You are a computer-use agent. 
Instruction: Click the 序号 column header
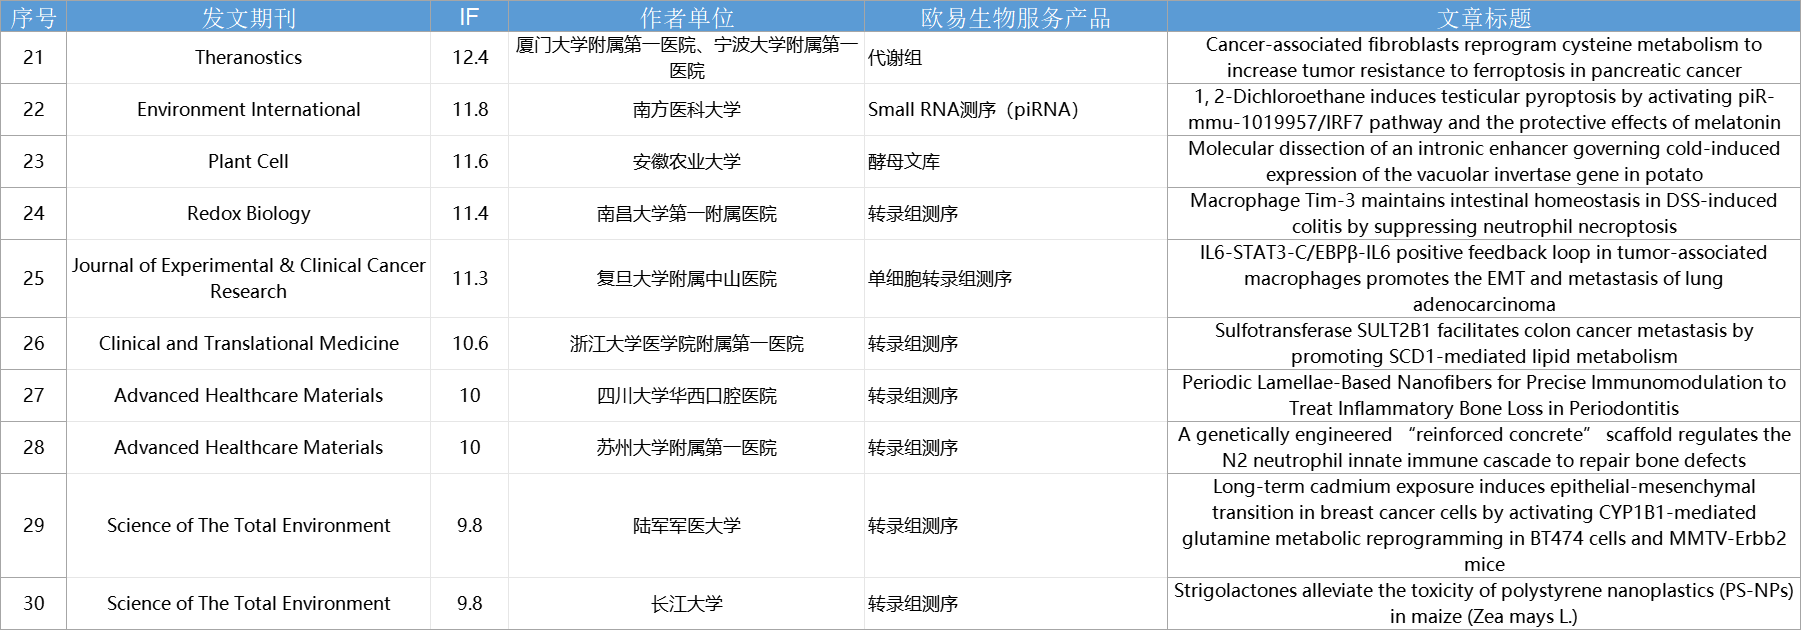(33, 17)
